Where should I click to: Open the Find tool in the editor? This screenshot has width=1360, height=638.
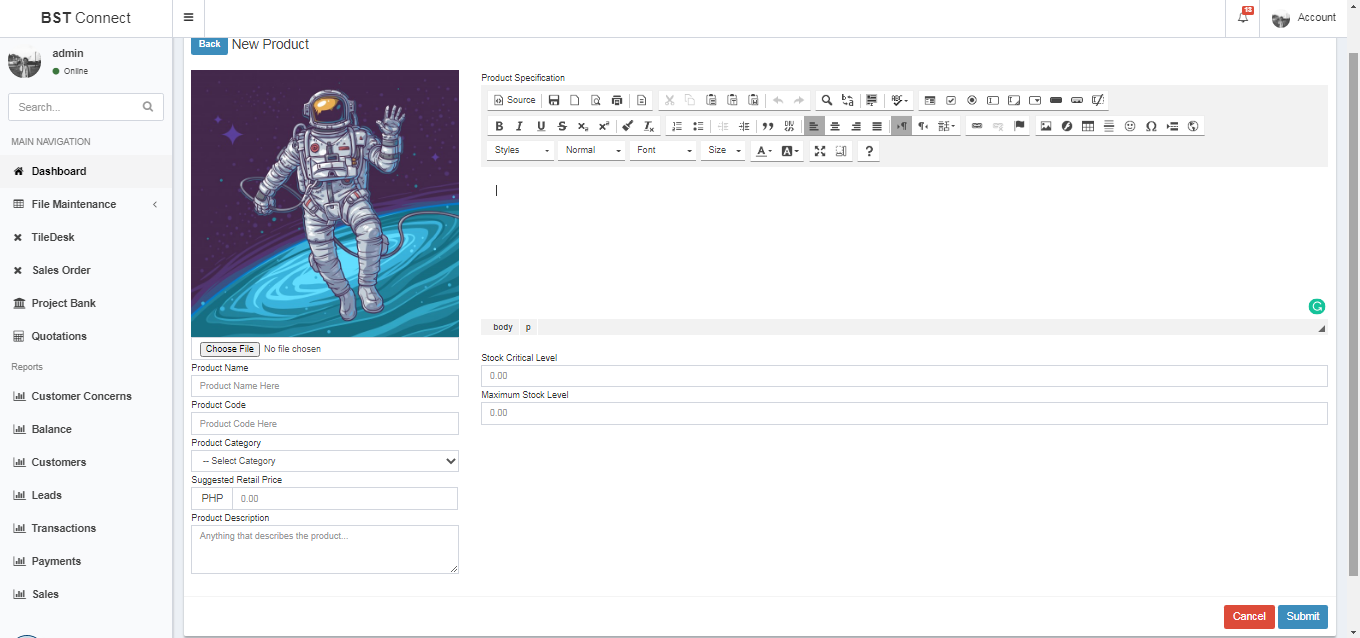[827, 100]
